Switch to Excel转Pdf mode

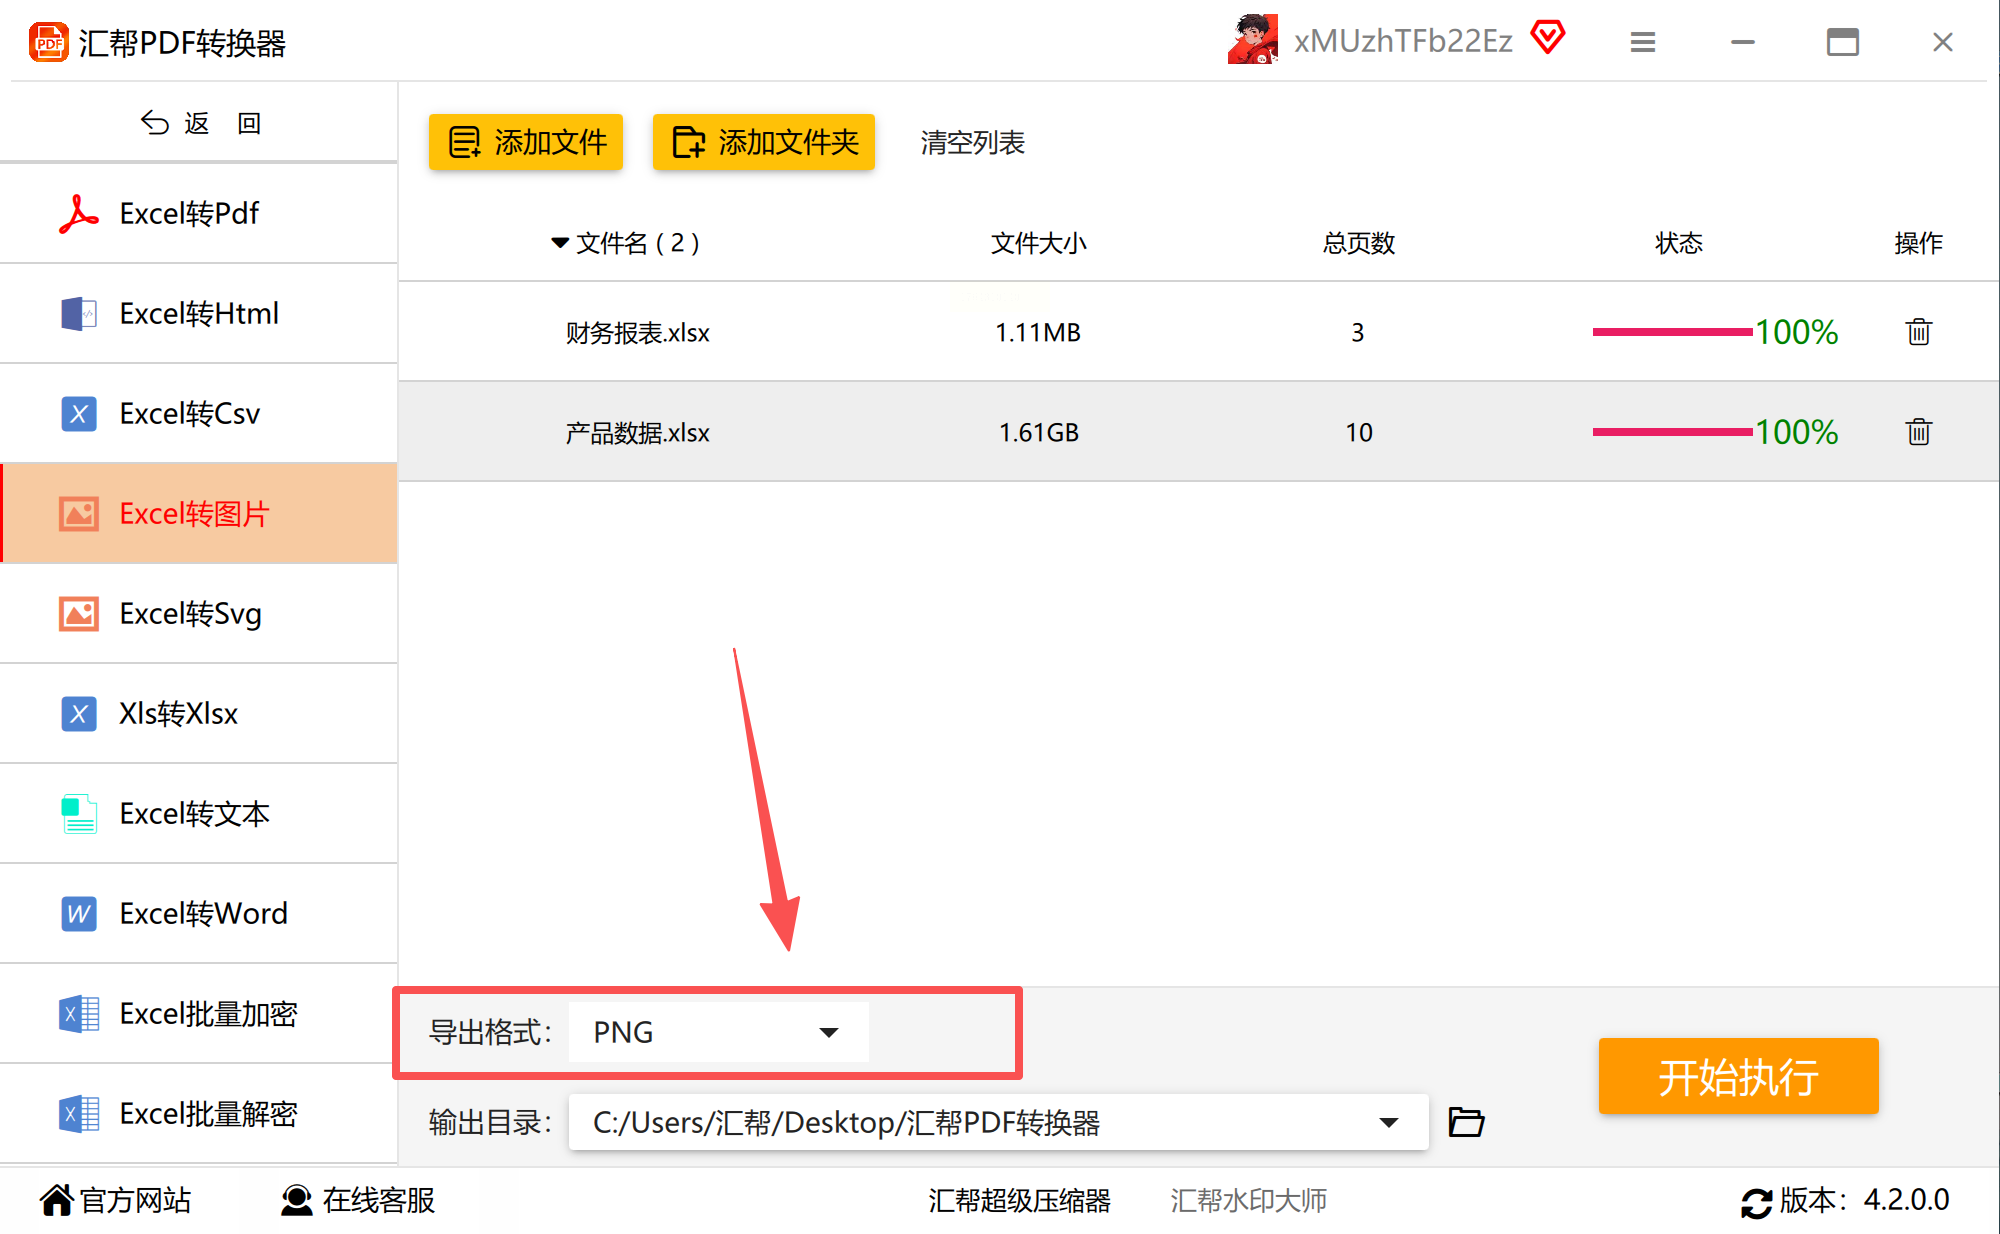[190, 213]
